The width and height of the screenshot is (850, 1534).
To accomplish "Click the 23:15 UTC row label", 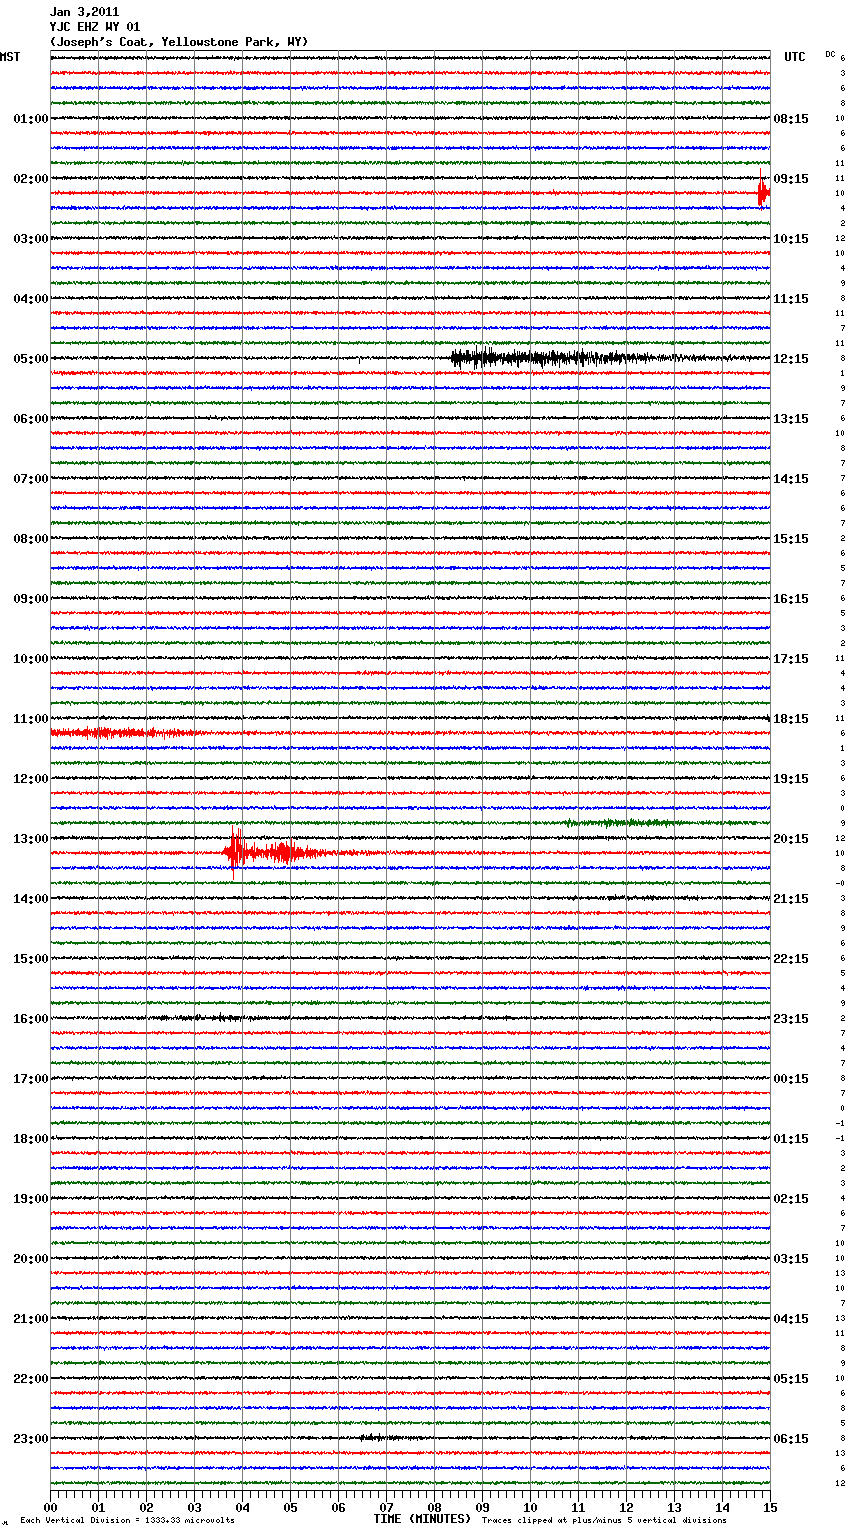I will 791,1019.
